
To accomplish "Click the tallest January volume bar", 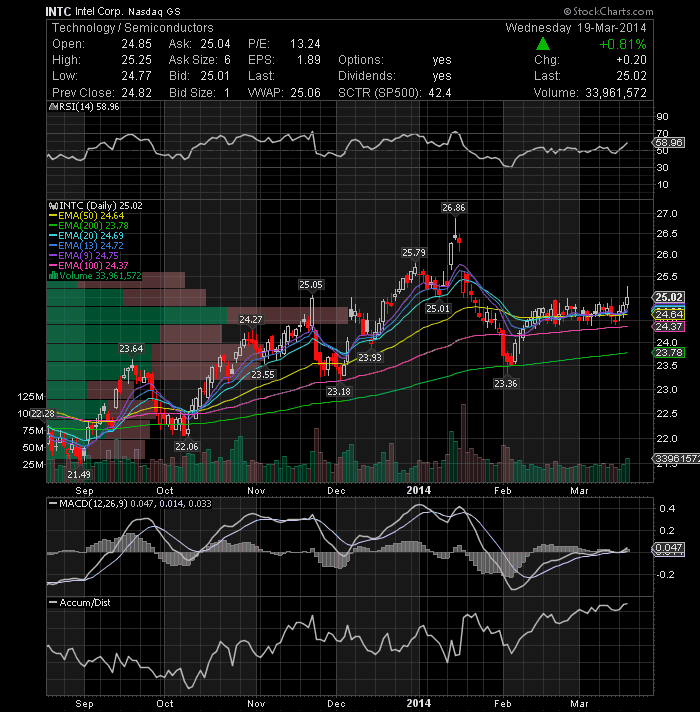I will click(x=463, y=443).
